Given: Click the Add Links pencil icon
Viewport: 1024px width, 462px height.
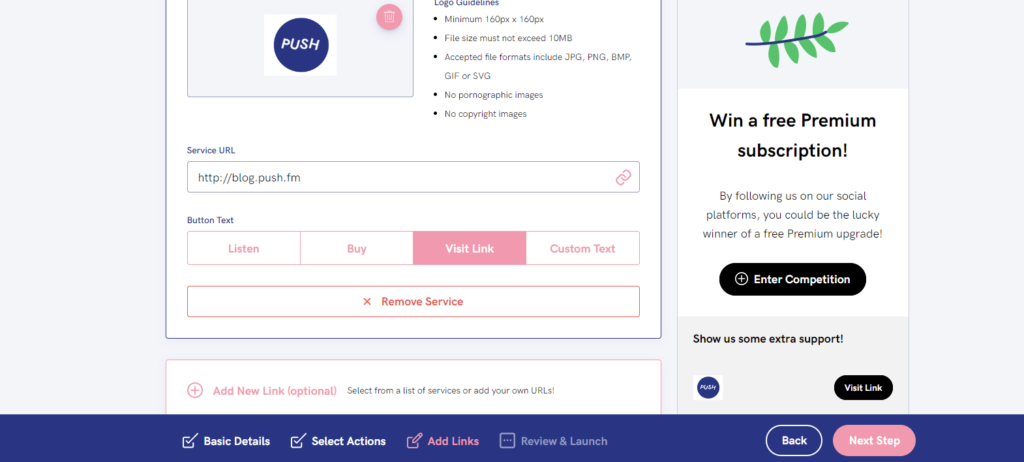Looking at the screenshot, I should coord(414,441).
